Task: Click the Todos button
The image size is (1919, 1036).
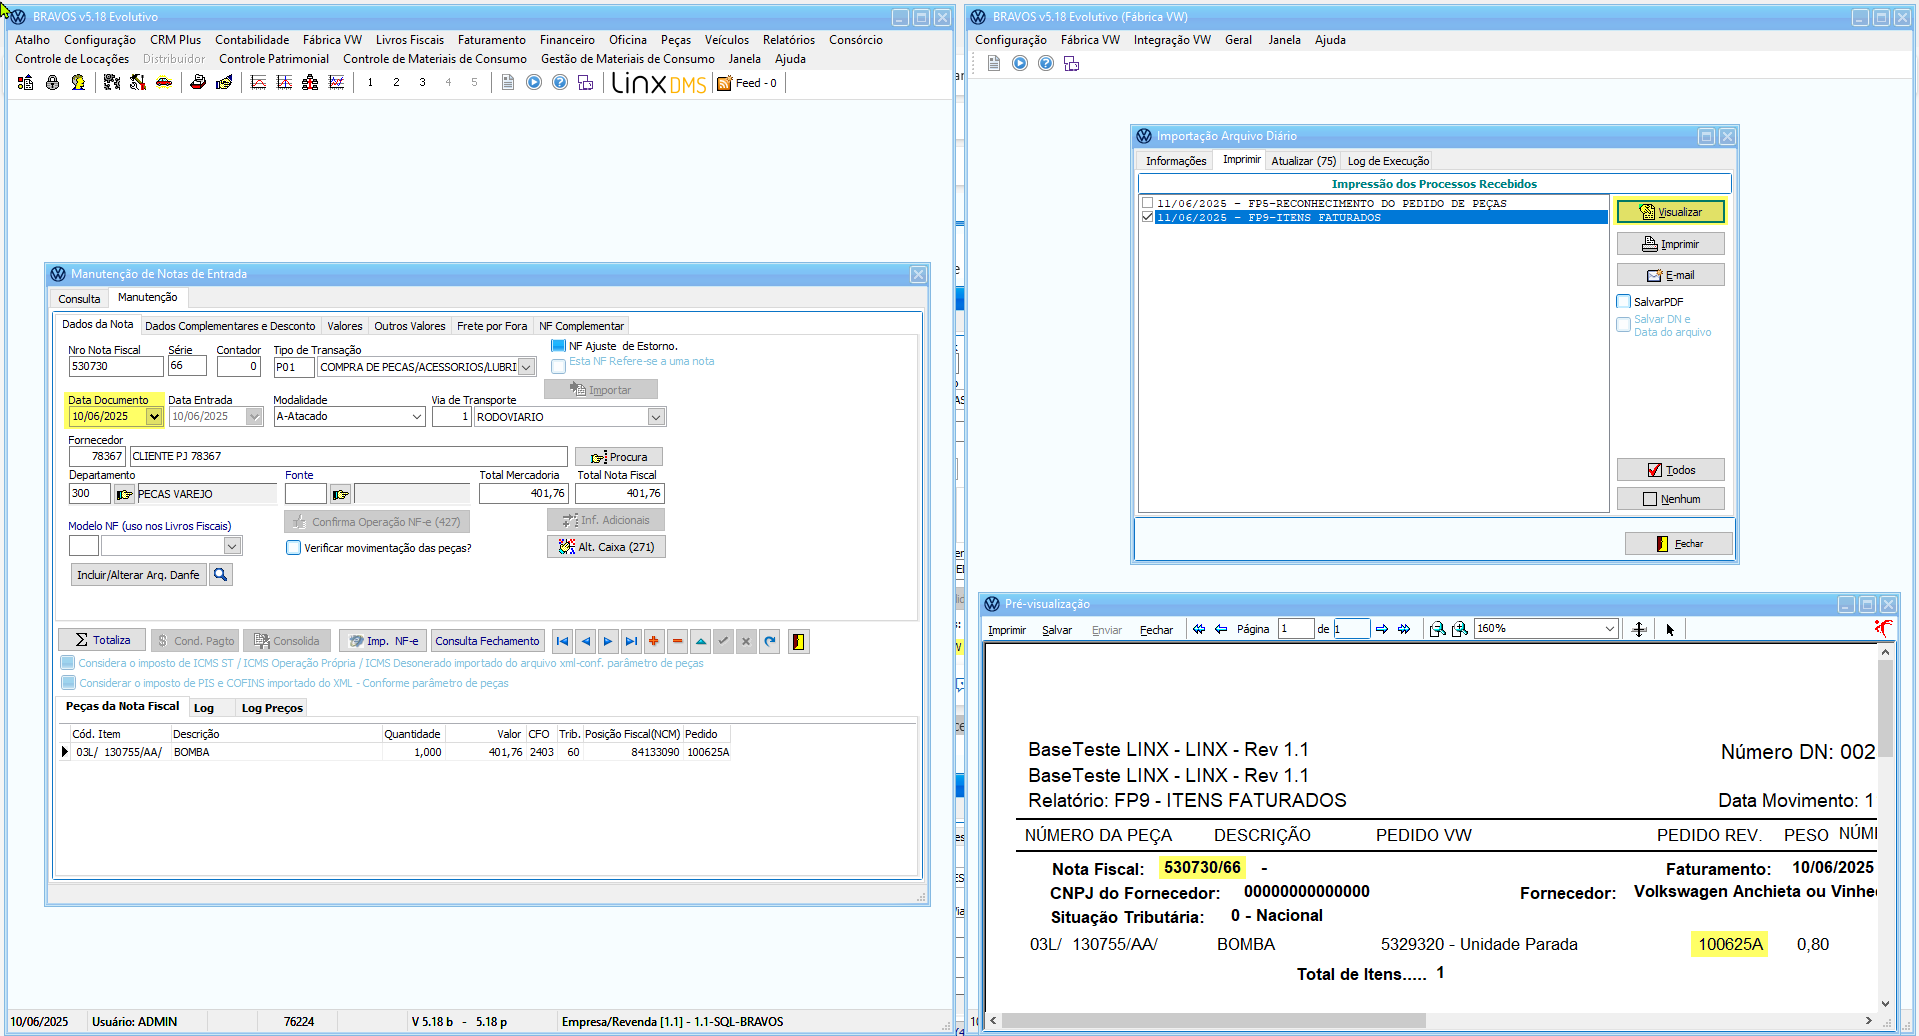Action: 1670,470
